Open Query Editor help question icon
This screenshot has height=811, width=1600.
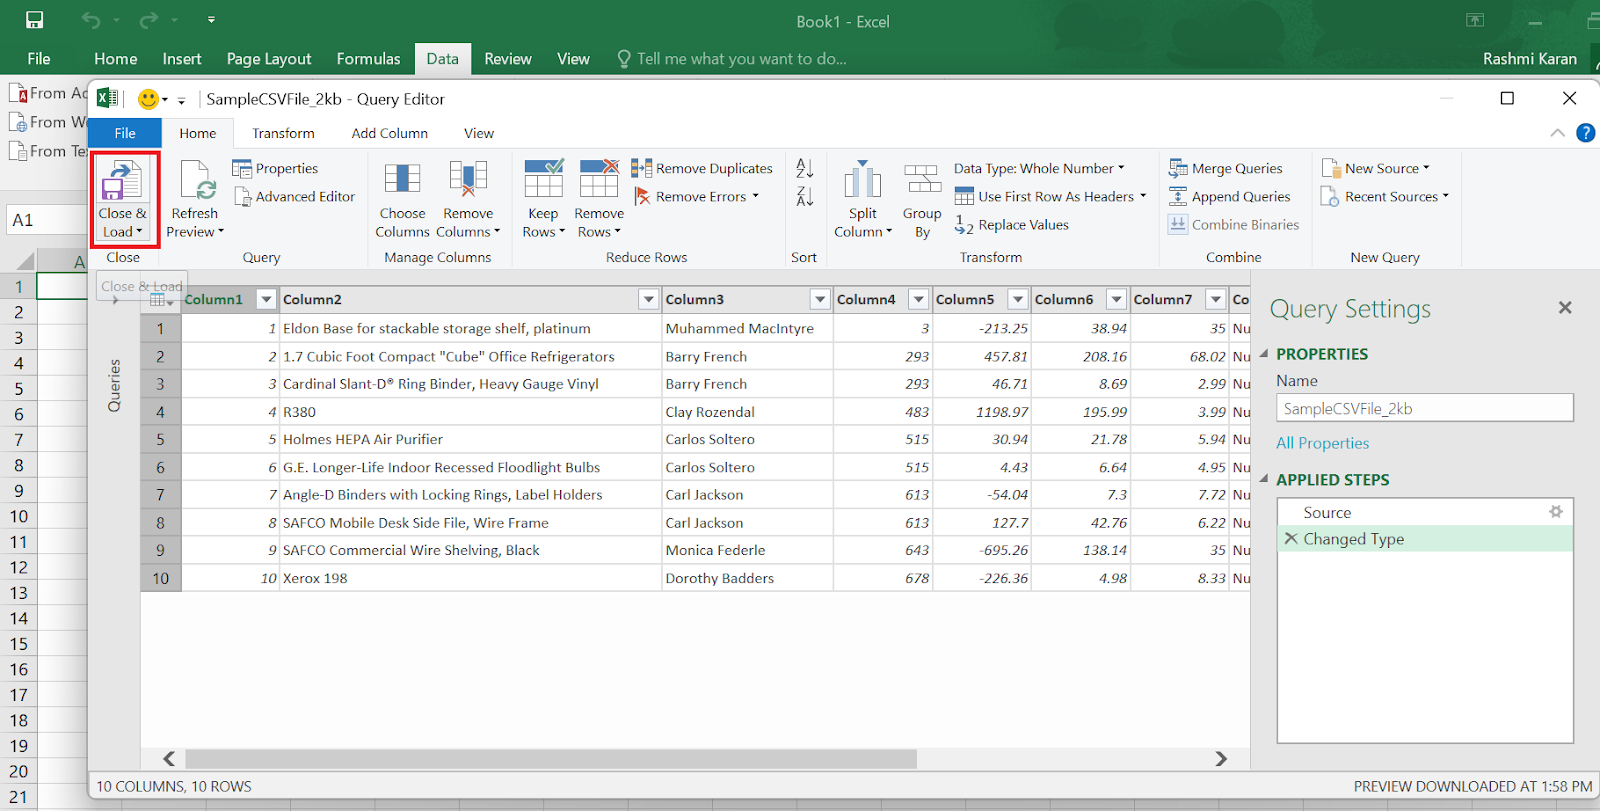click(x=1586, y=132)
